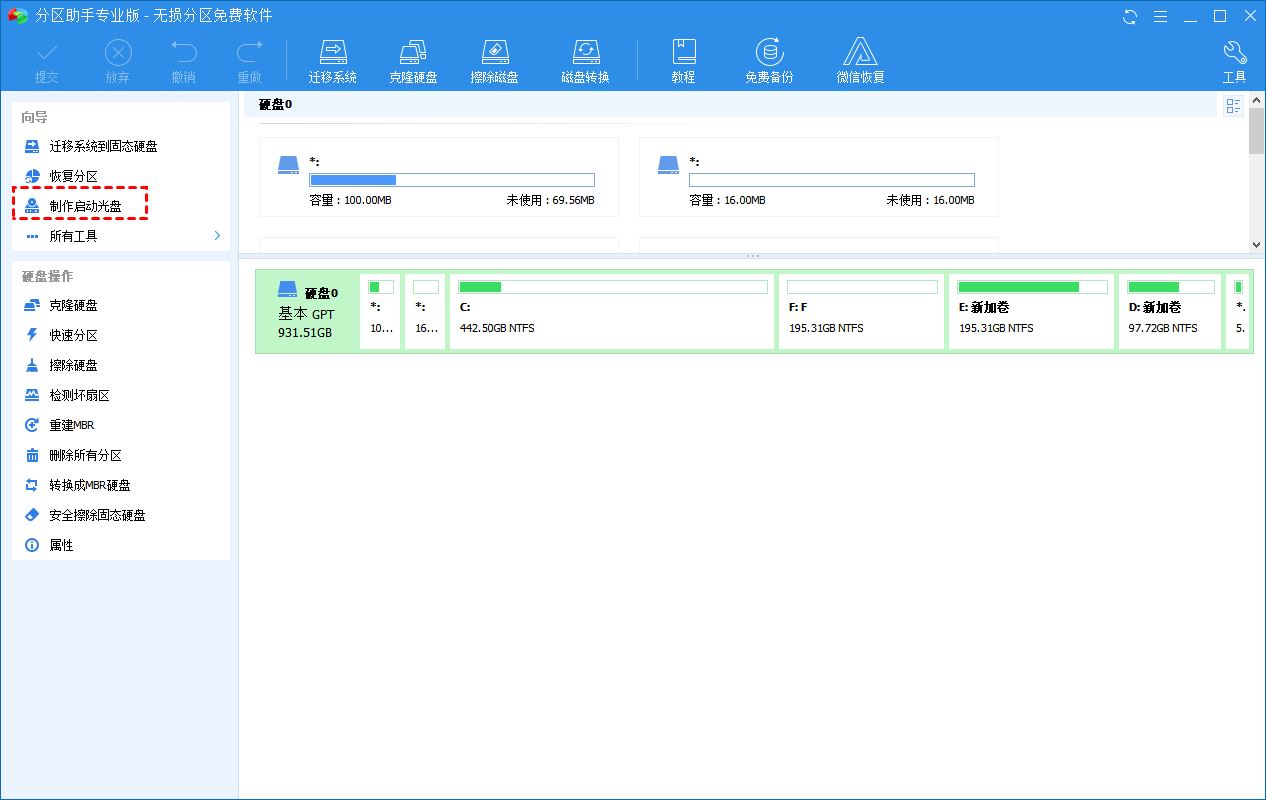Launch 磁盘转换 disk conversion
The width and height of the screenshot is (1266, 800).
(x=585, y=58)
